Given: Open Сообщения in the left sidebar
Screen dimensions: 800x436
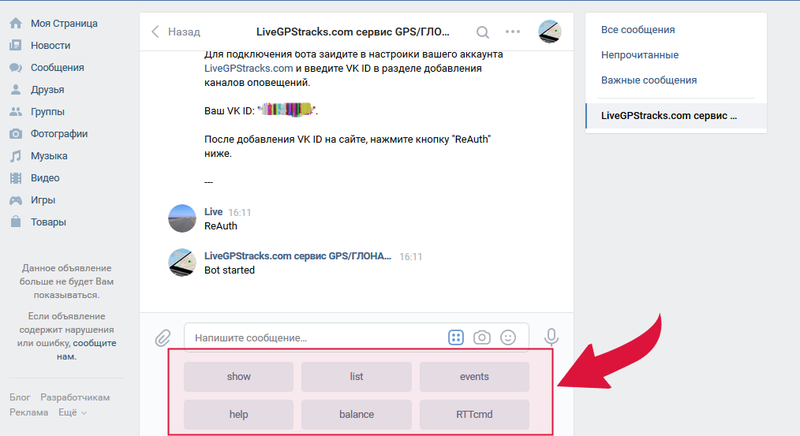Looking at the screenshot, I should click(57, 68).
